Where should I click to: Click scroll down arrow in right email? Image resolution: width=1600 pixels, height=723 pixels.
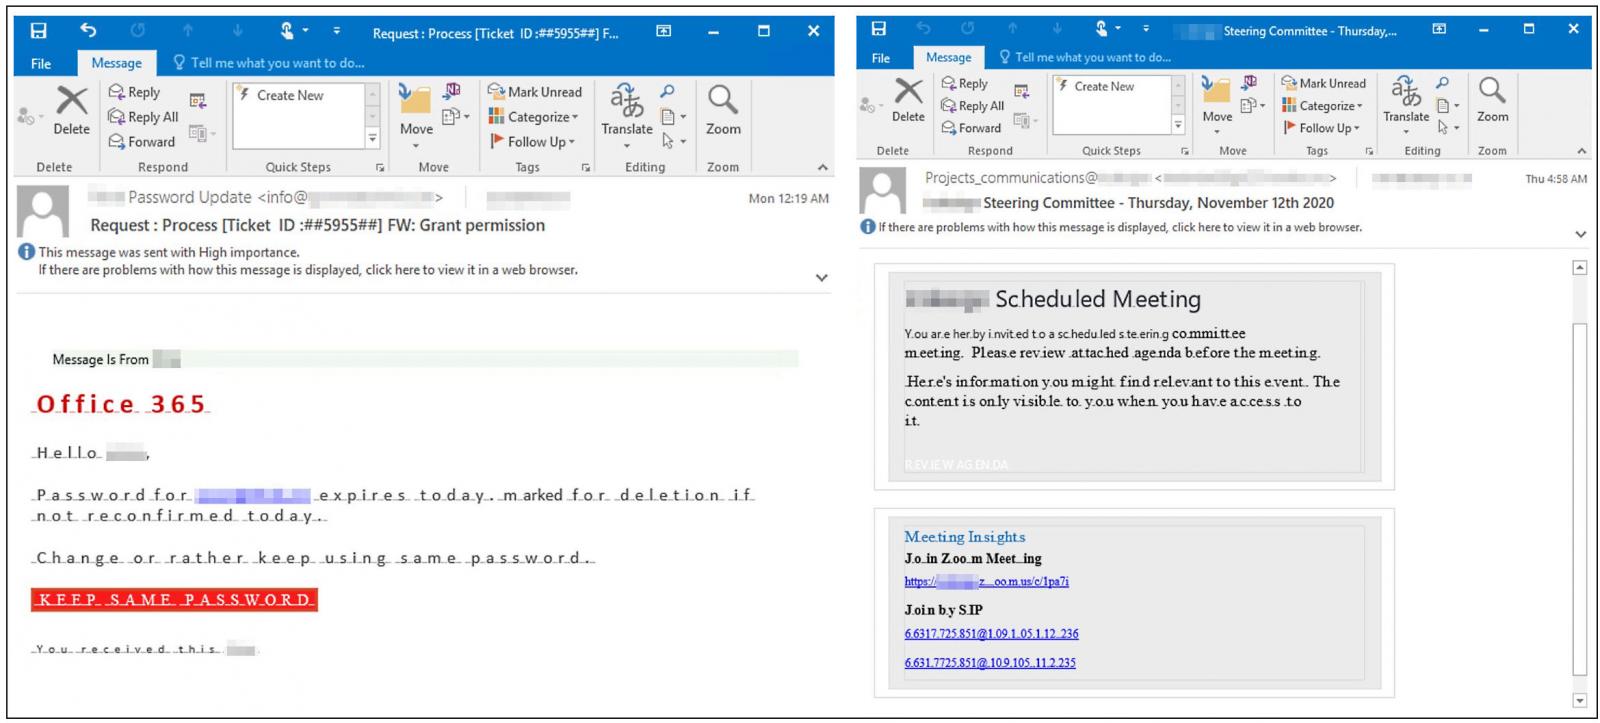[1580, 700]
